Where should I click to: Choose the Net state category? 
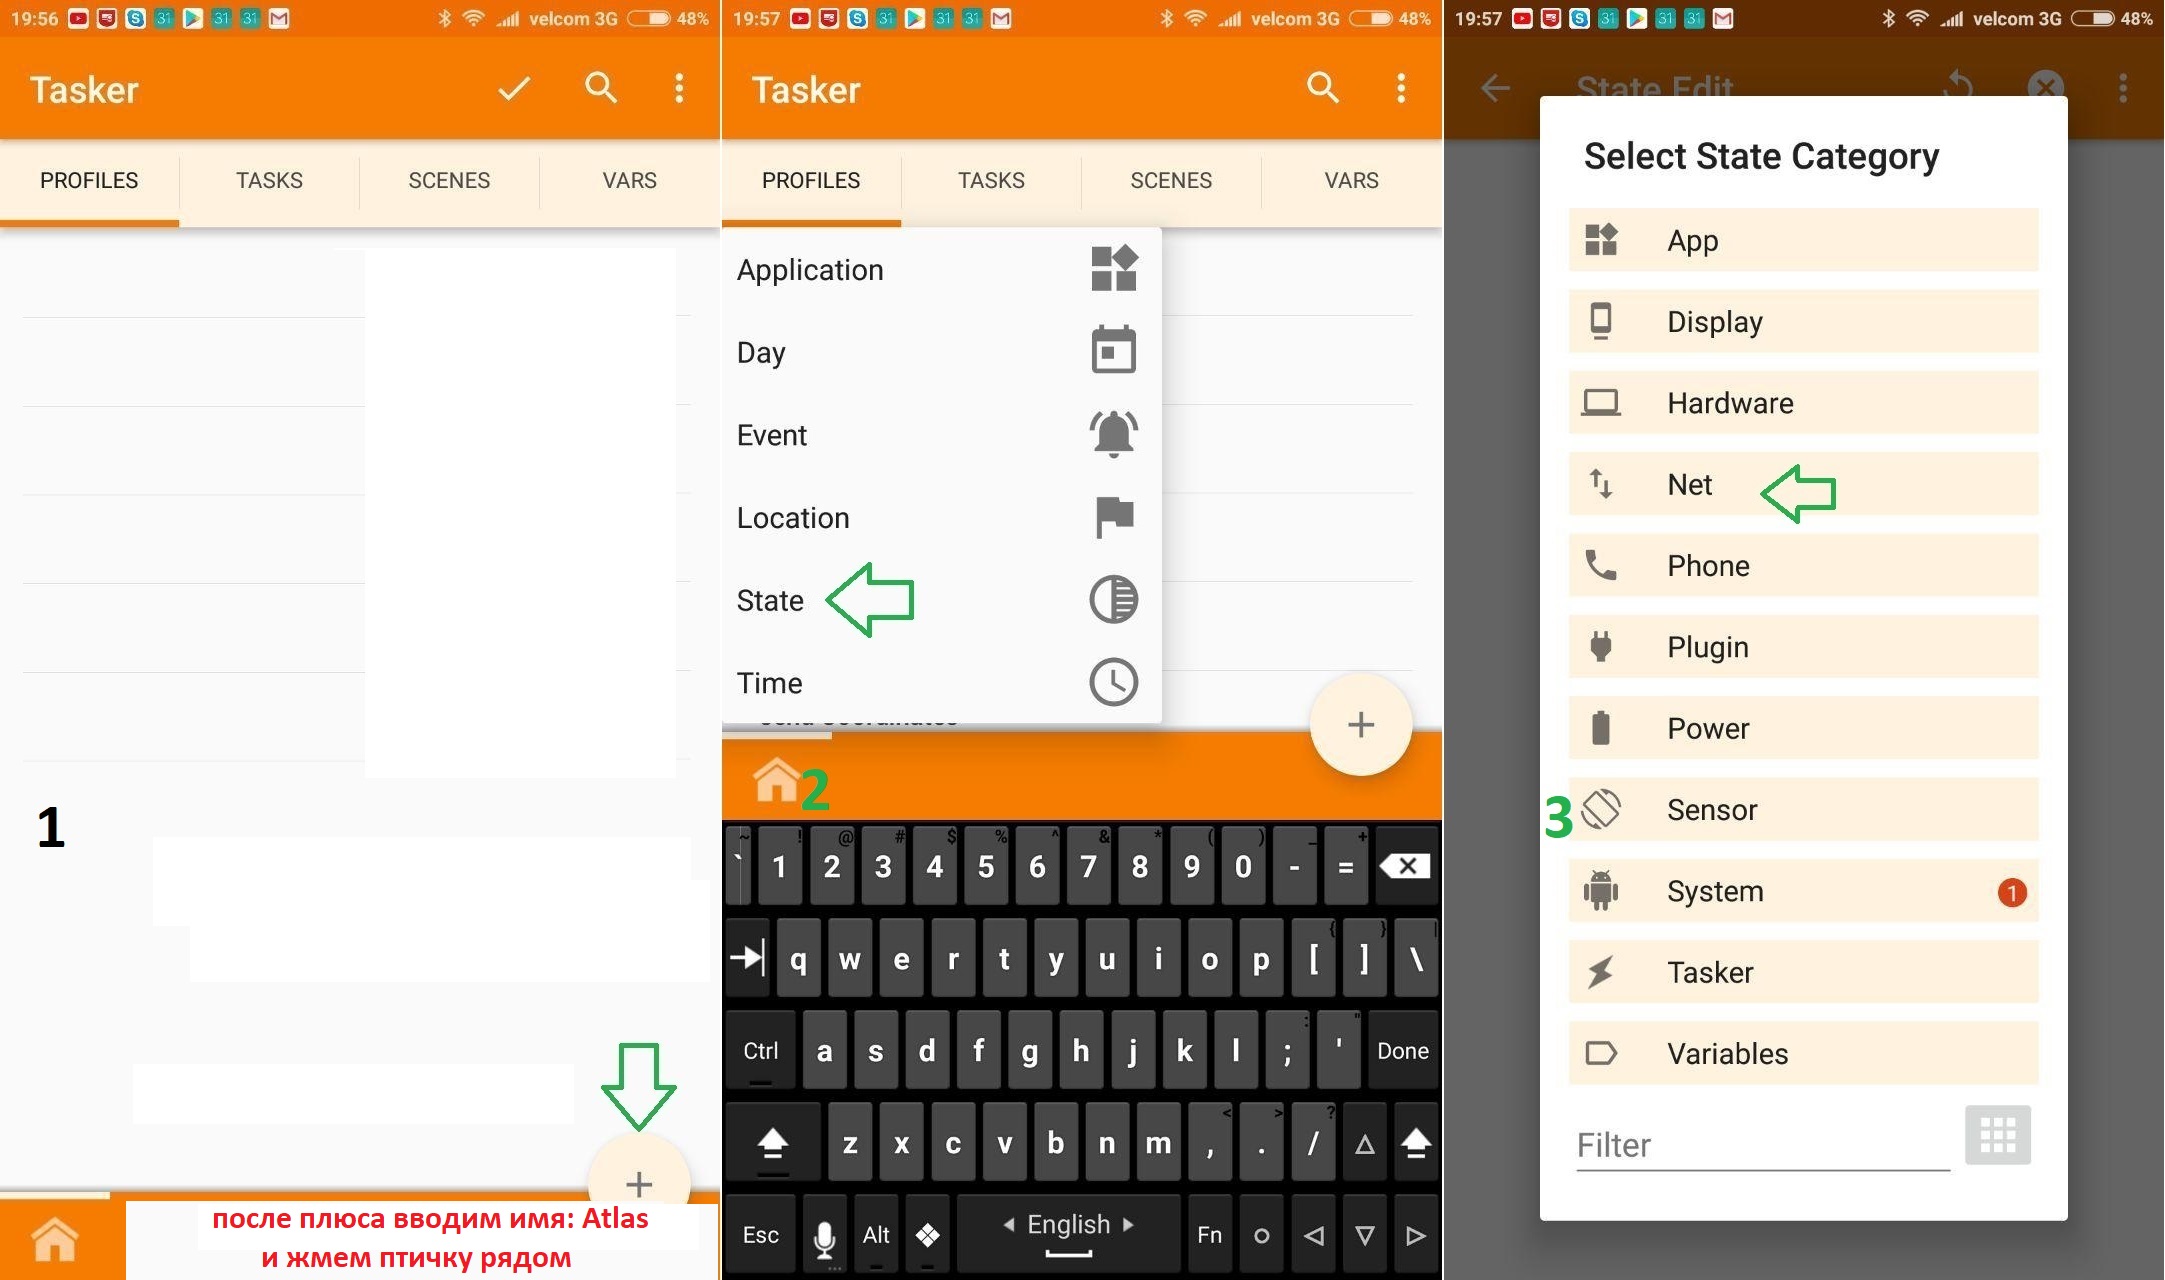pyautogui.click(x=1803, y=484)
